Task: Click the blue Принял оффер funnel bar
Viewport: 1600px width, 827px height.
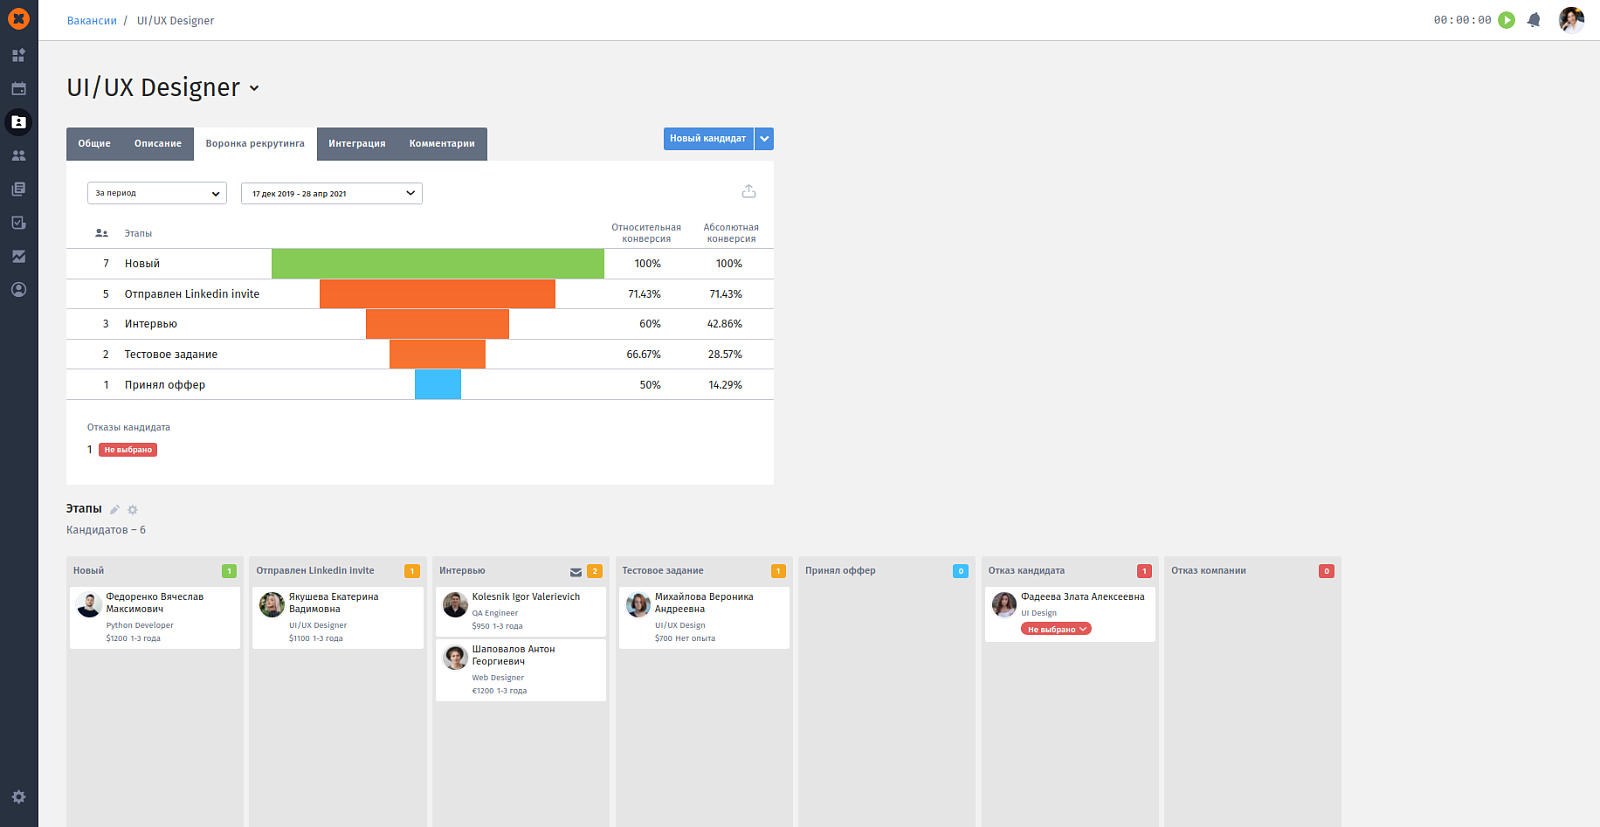Action: tap(438, 385)
